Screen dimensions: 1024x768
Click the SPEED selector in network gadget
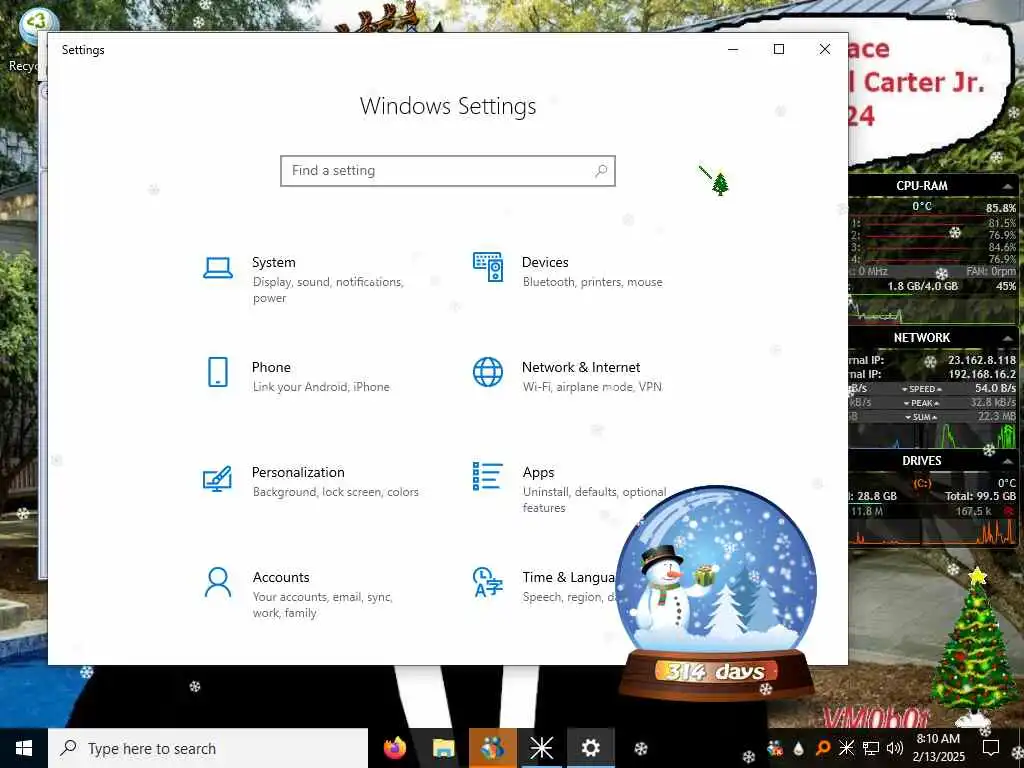click(x=922, y=389)
